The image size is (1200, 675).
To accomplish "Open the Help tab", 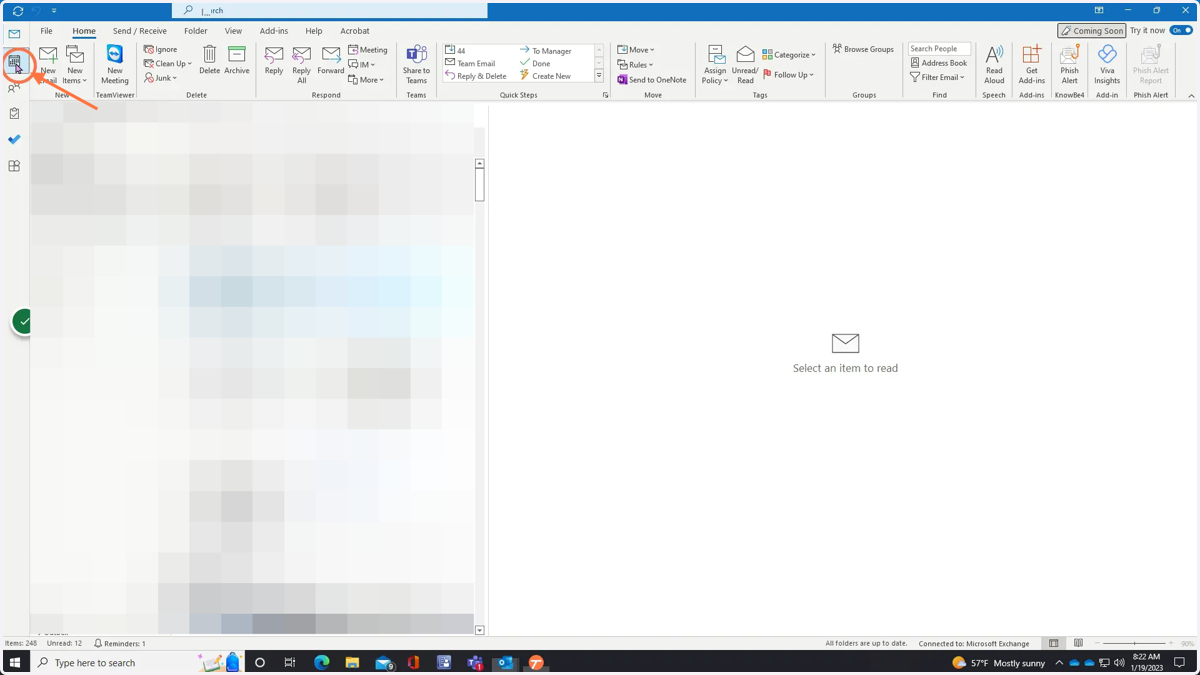I will pos(314,31).
